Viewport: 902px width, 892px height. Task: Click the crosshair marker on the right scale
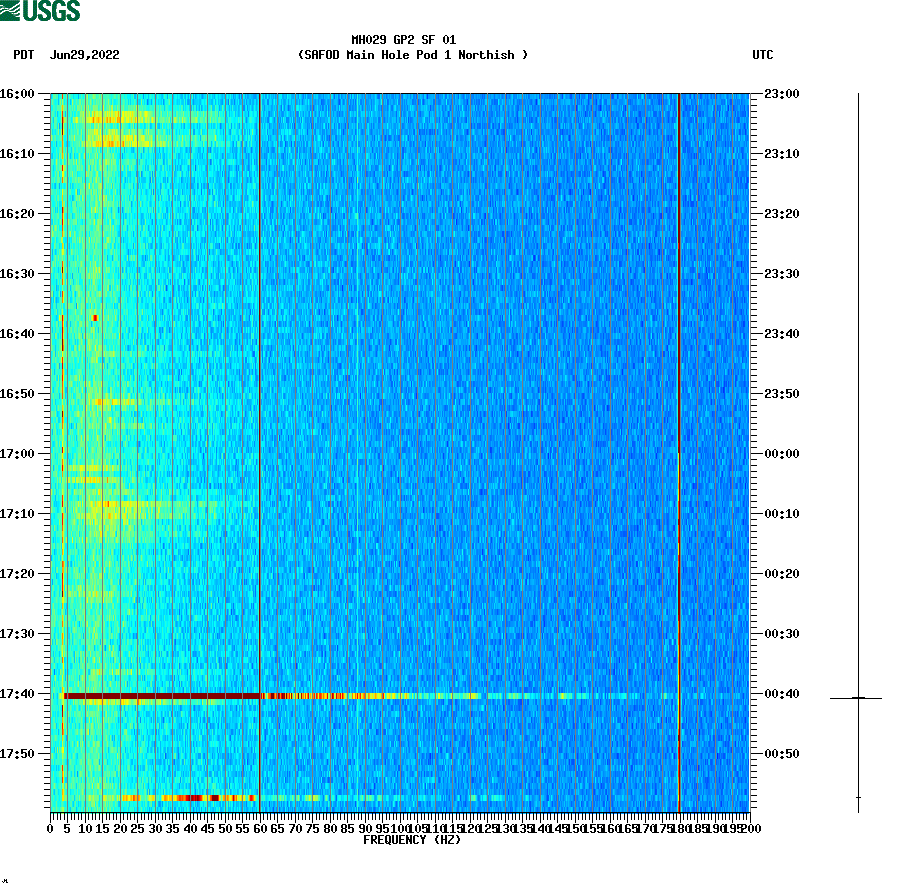[857, 697]
